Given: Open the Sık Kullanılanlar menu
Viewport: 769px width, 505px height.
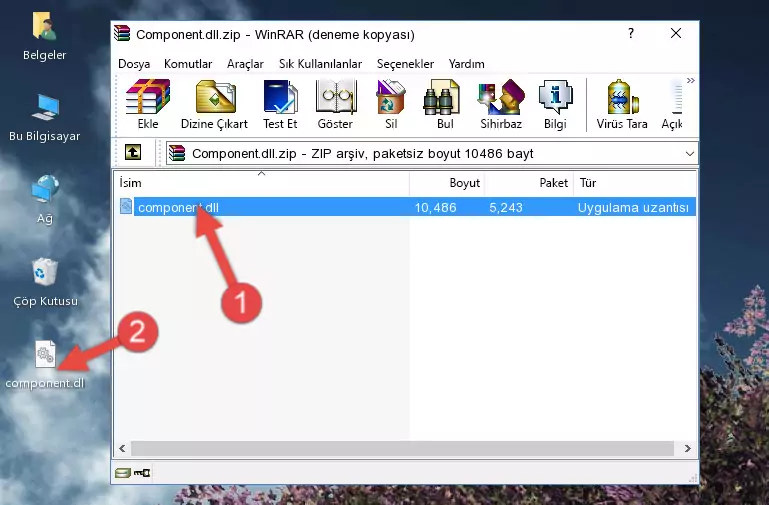Looking at the screenshot, I should 320,64.
